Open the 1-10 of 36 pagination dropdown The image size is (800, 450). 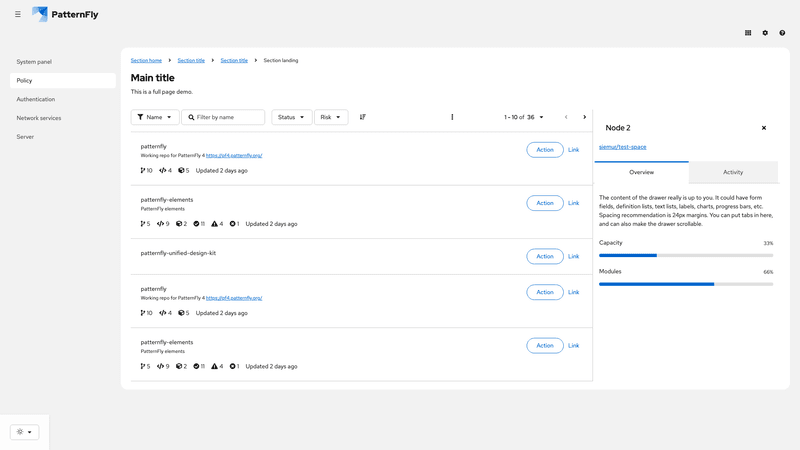click(523, 117)
